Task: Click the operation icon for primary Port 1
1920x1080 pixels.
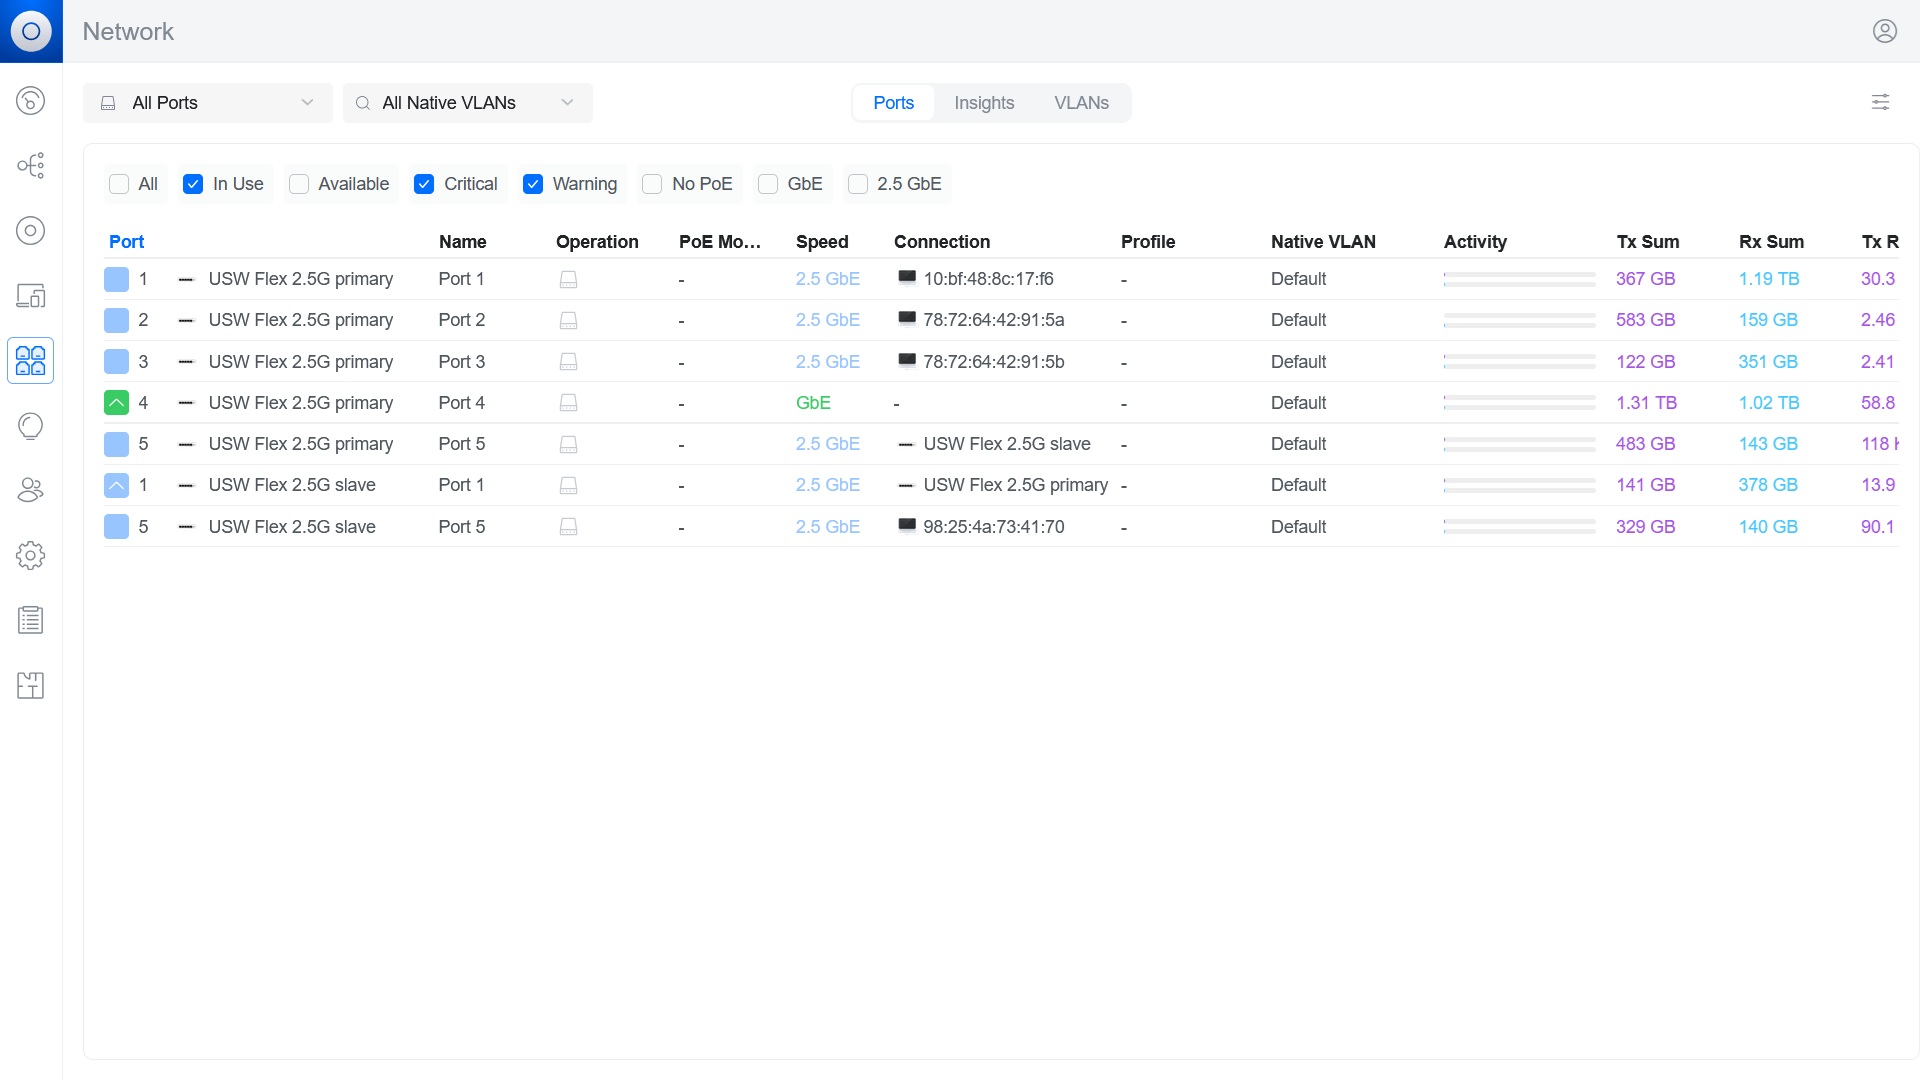Action: (x=568, y=279)
